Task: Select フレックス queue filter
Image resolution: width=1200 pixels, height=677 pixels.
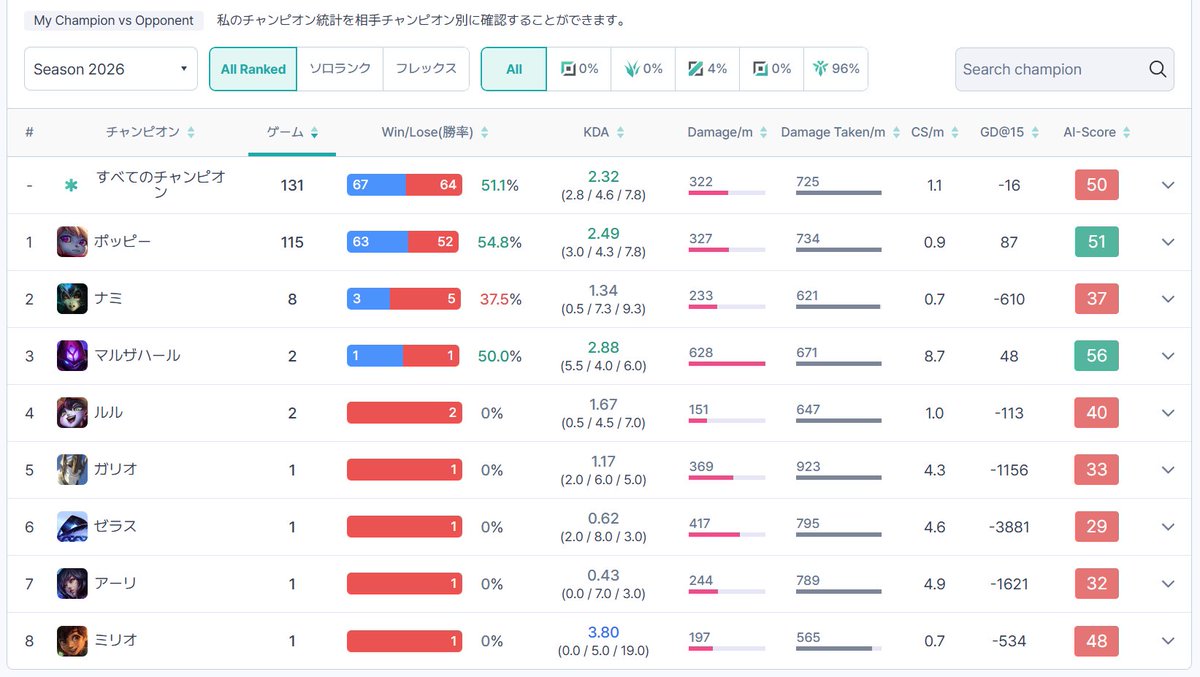Action: pyautogui.click(x=426, y=69)
